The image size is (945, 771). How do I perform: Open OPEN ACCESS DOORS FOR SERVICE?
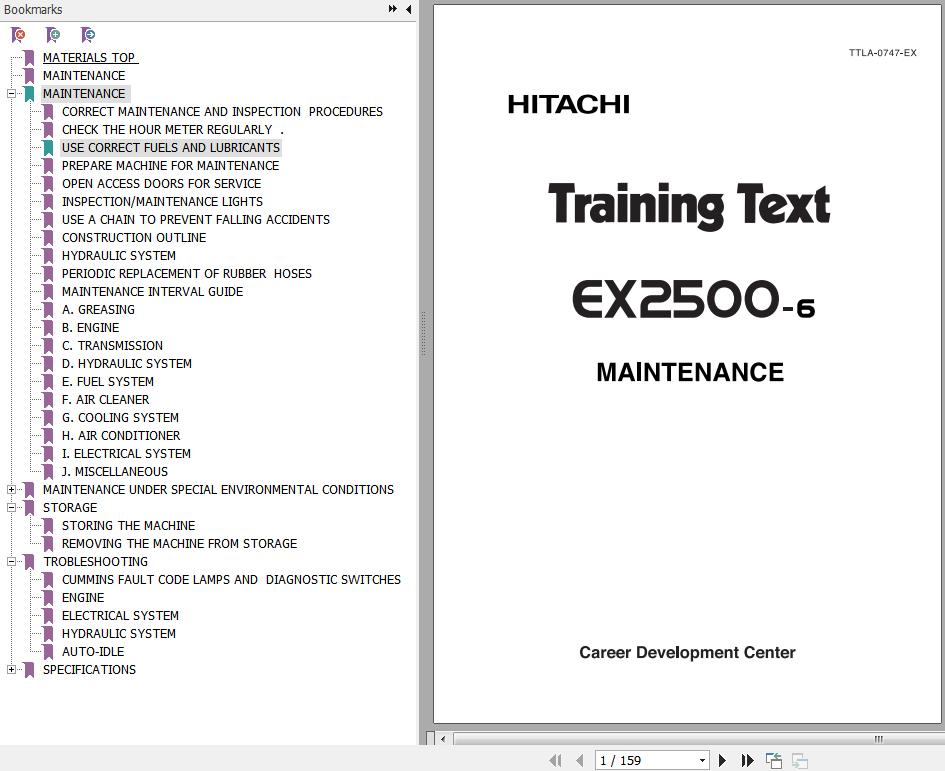[x=161, y=183]
